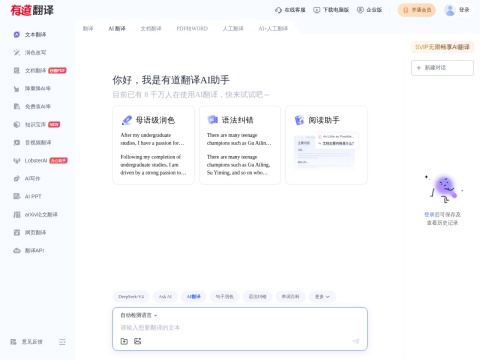
Task: Open LobsterAI in the sidebar
Action: (30, 160)
